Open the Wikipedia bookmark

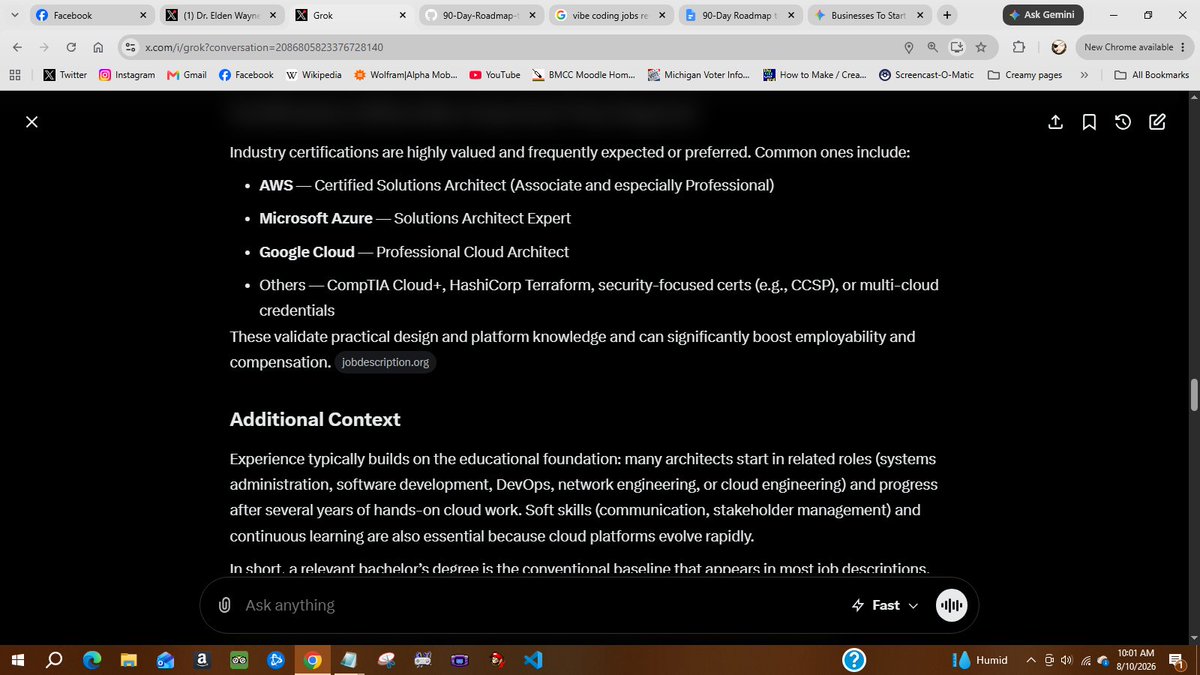pyautogui.click(x=314, y=75)
